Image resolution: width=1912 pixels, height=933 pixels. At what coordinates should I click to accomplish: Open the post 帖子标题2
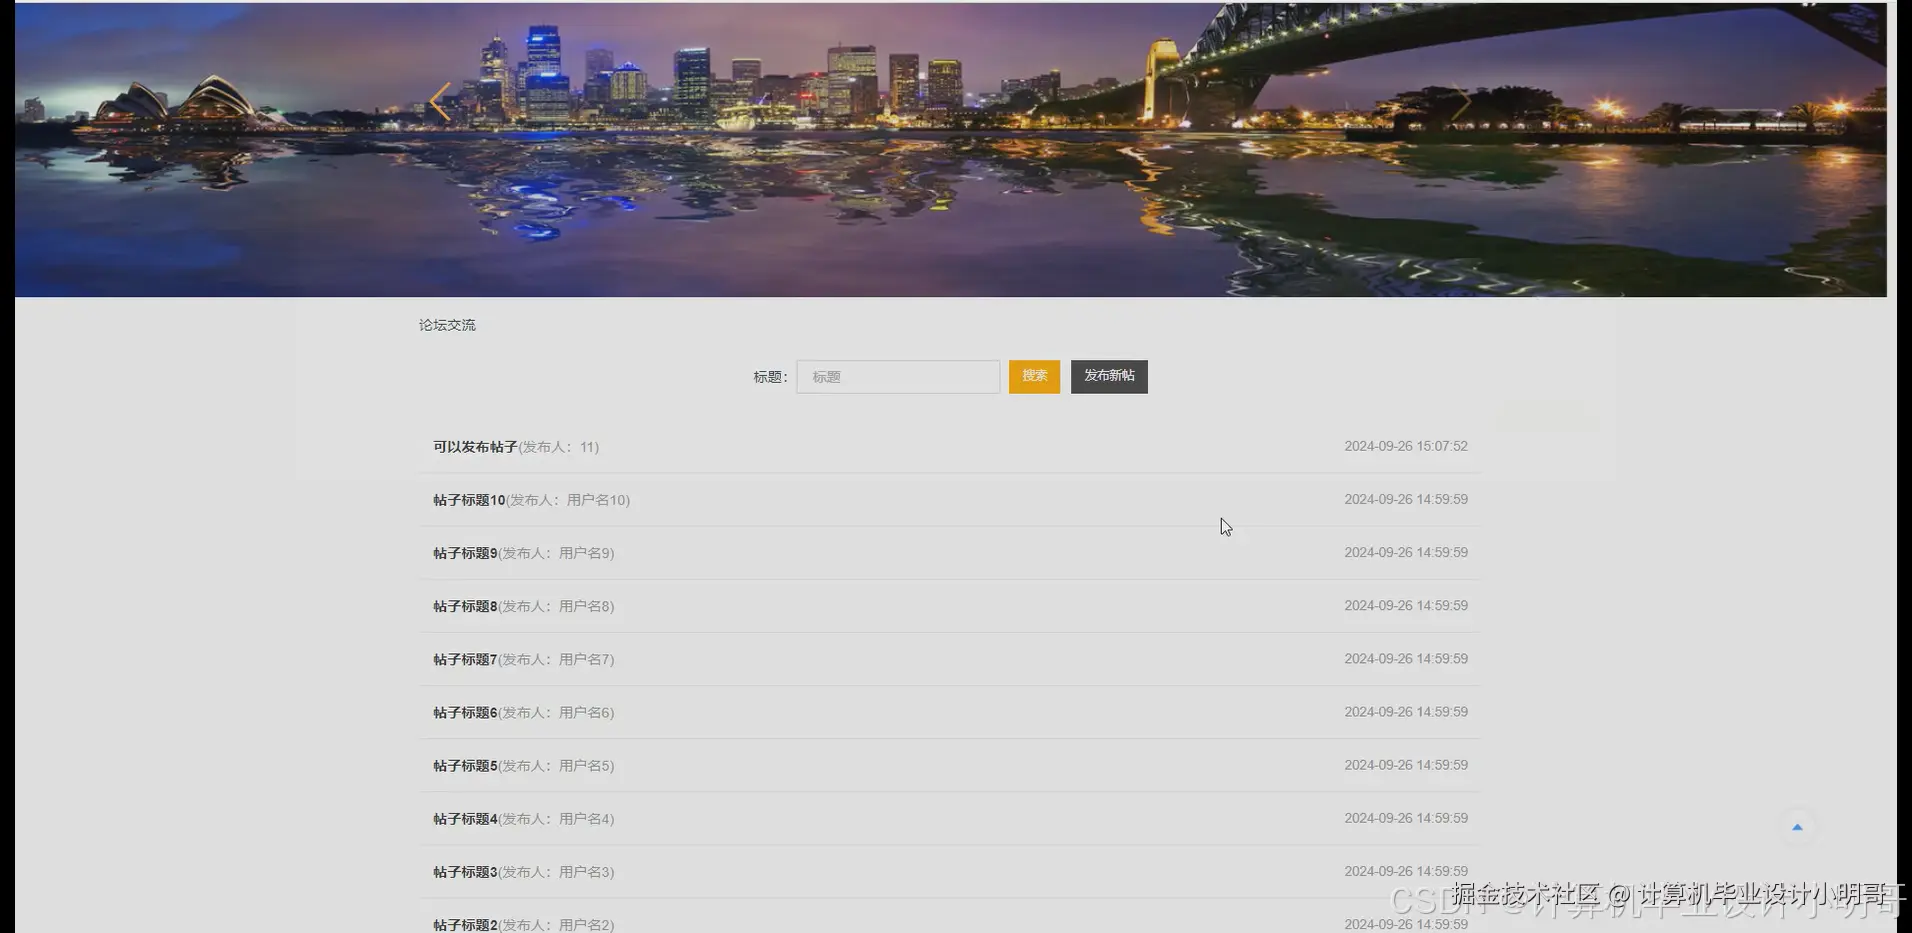point(464,922)
